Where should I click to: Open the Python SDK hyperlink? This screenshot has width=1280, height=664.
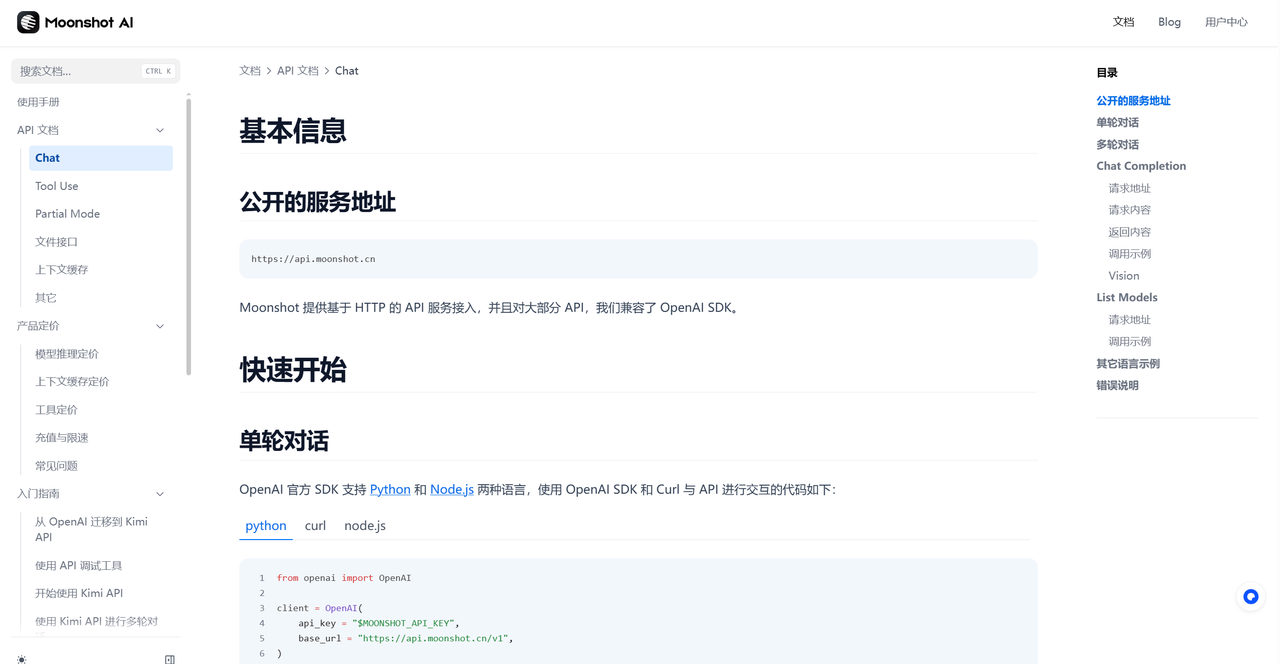click(390, 489)
